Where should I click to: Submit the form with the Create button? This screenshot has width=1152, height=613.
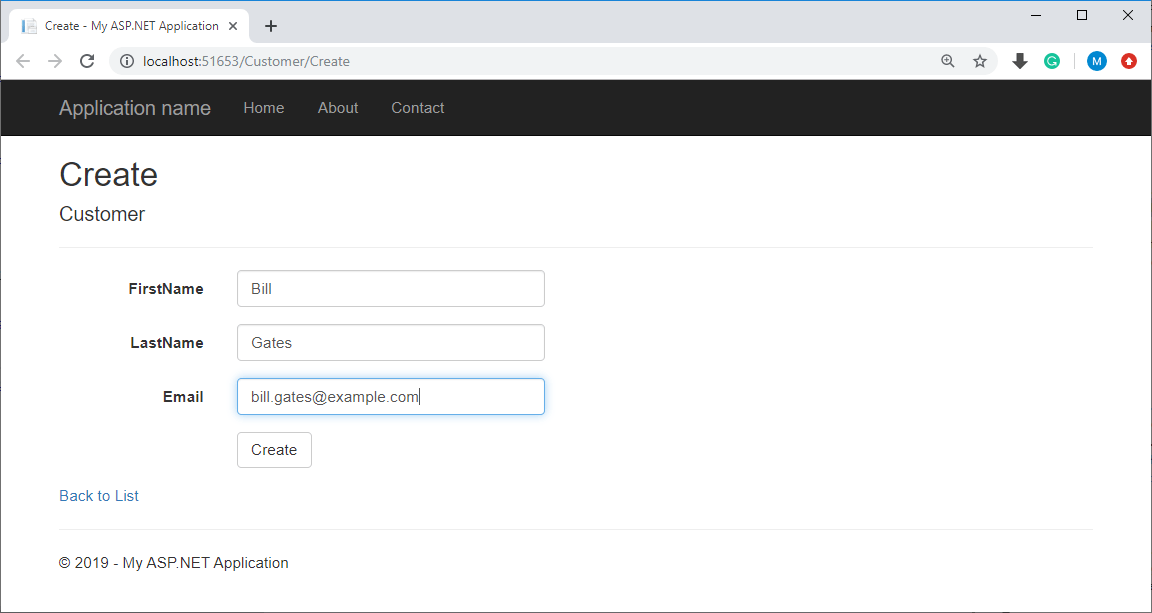click(274, 449)
